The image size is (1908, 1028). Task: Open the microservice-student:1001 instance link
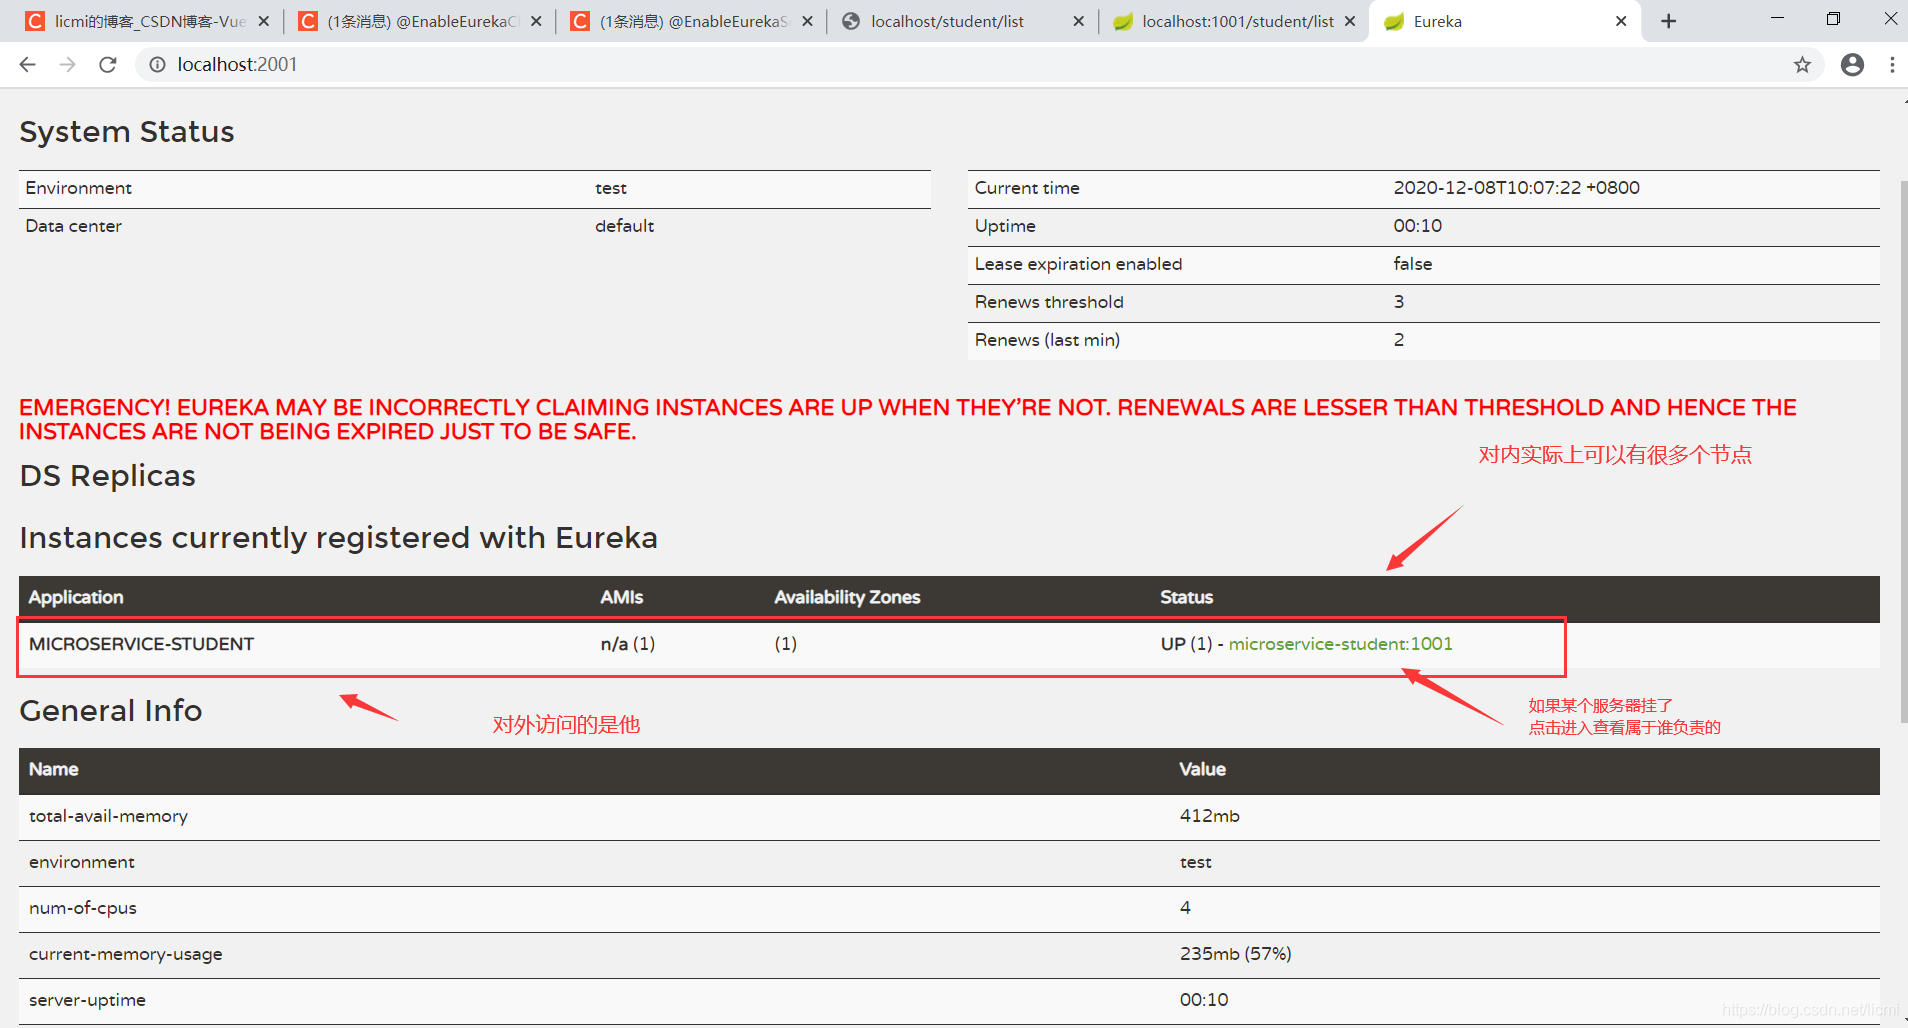coord(1340,644)
